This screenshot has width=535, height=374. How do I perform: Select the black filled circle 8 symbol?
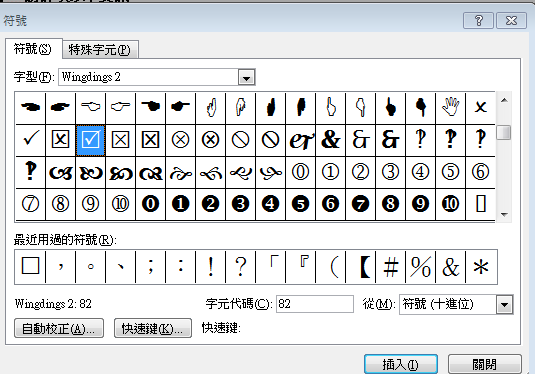pos(391,204)
